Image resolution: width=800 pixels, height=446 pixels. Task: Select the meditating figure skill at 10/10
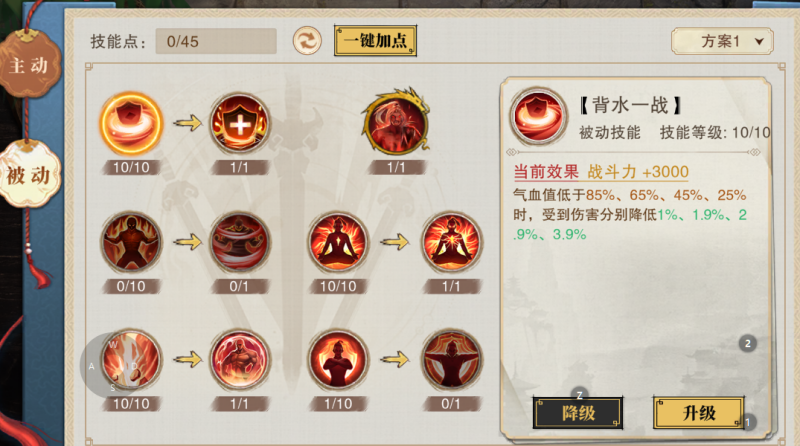tap(338, 242)
